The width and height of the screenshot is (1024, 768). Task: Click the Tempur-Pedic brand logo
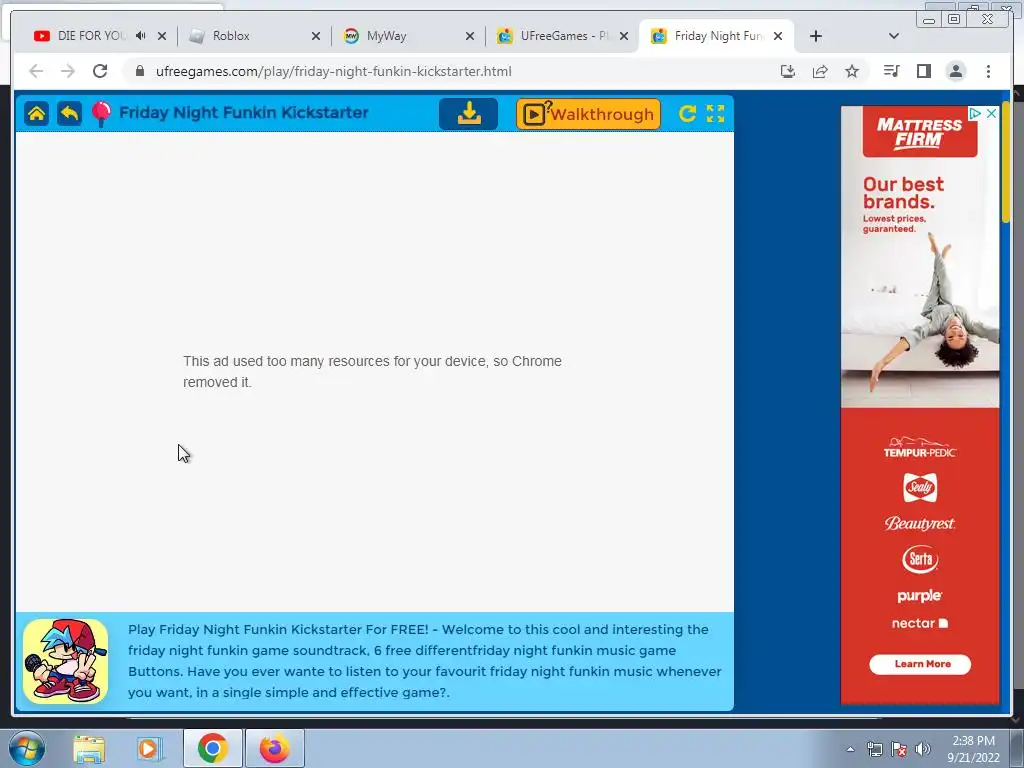tap(920, 448)
